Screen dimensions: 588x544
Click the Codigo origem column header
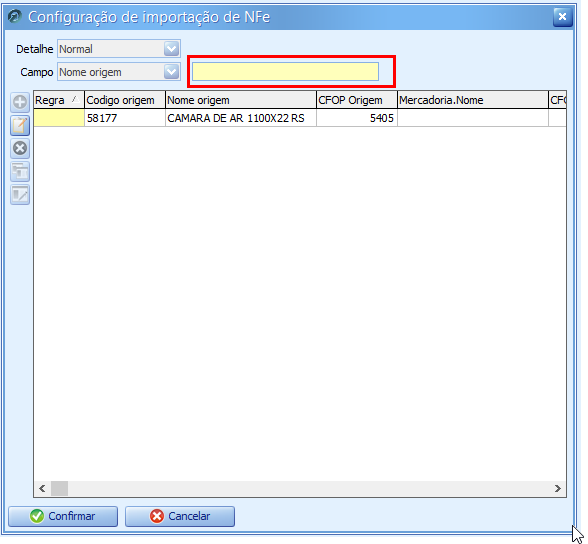click(125, 100)
